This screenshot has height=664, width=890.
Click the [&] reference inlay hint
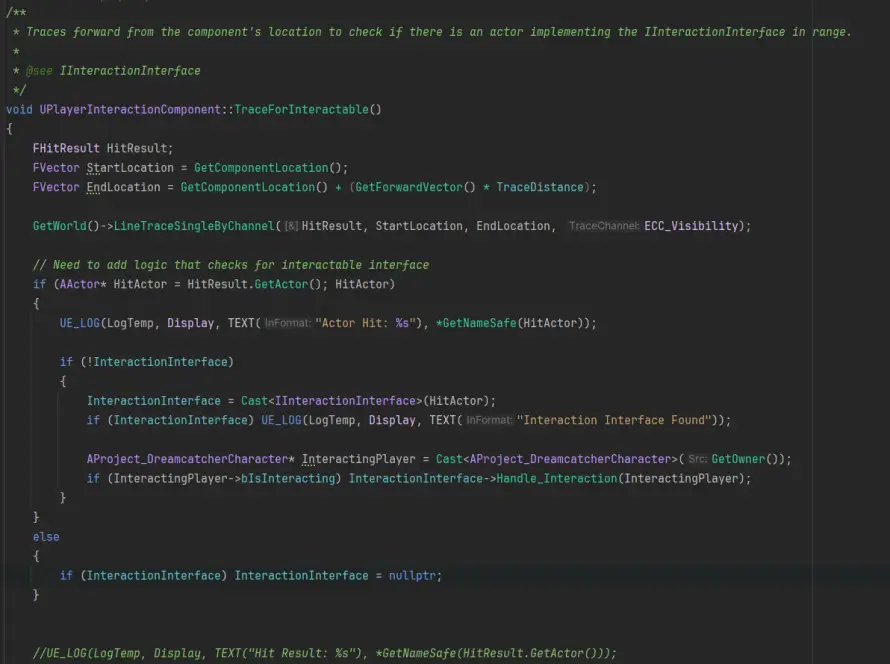(x=291, y=226)
